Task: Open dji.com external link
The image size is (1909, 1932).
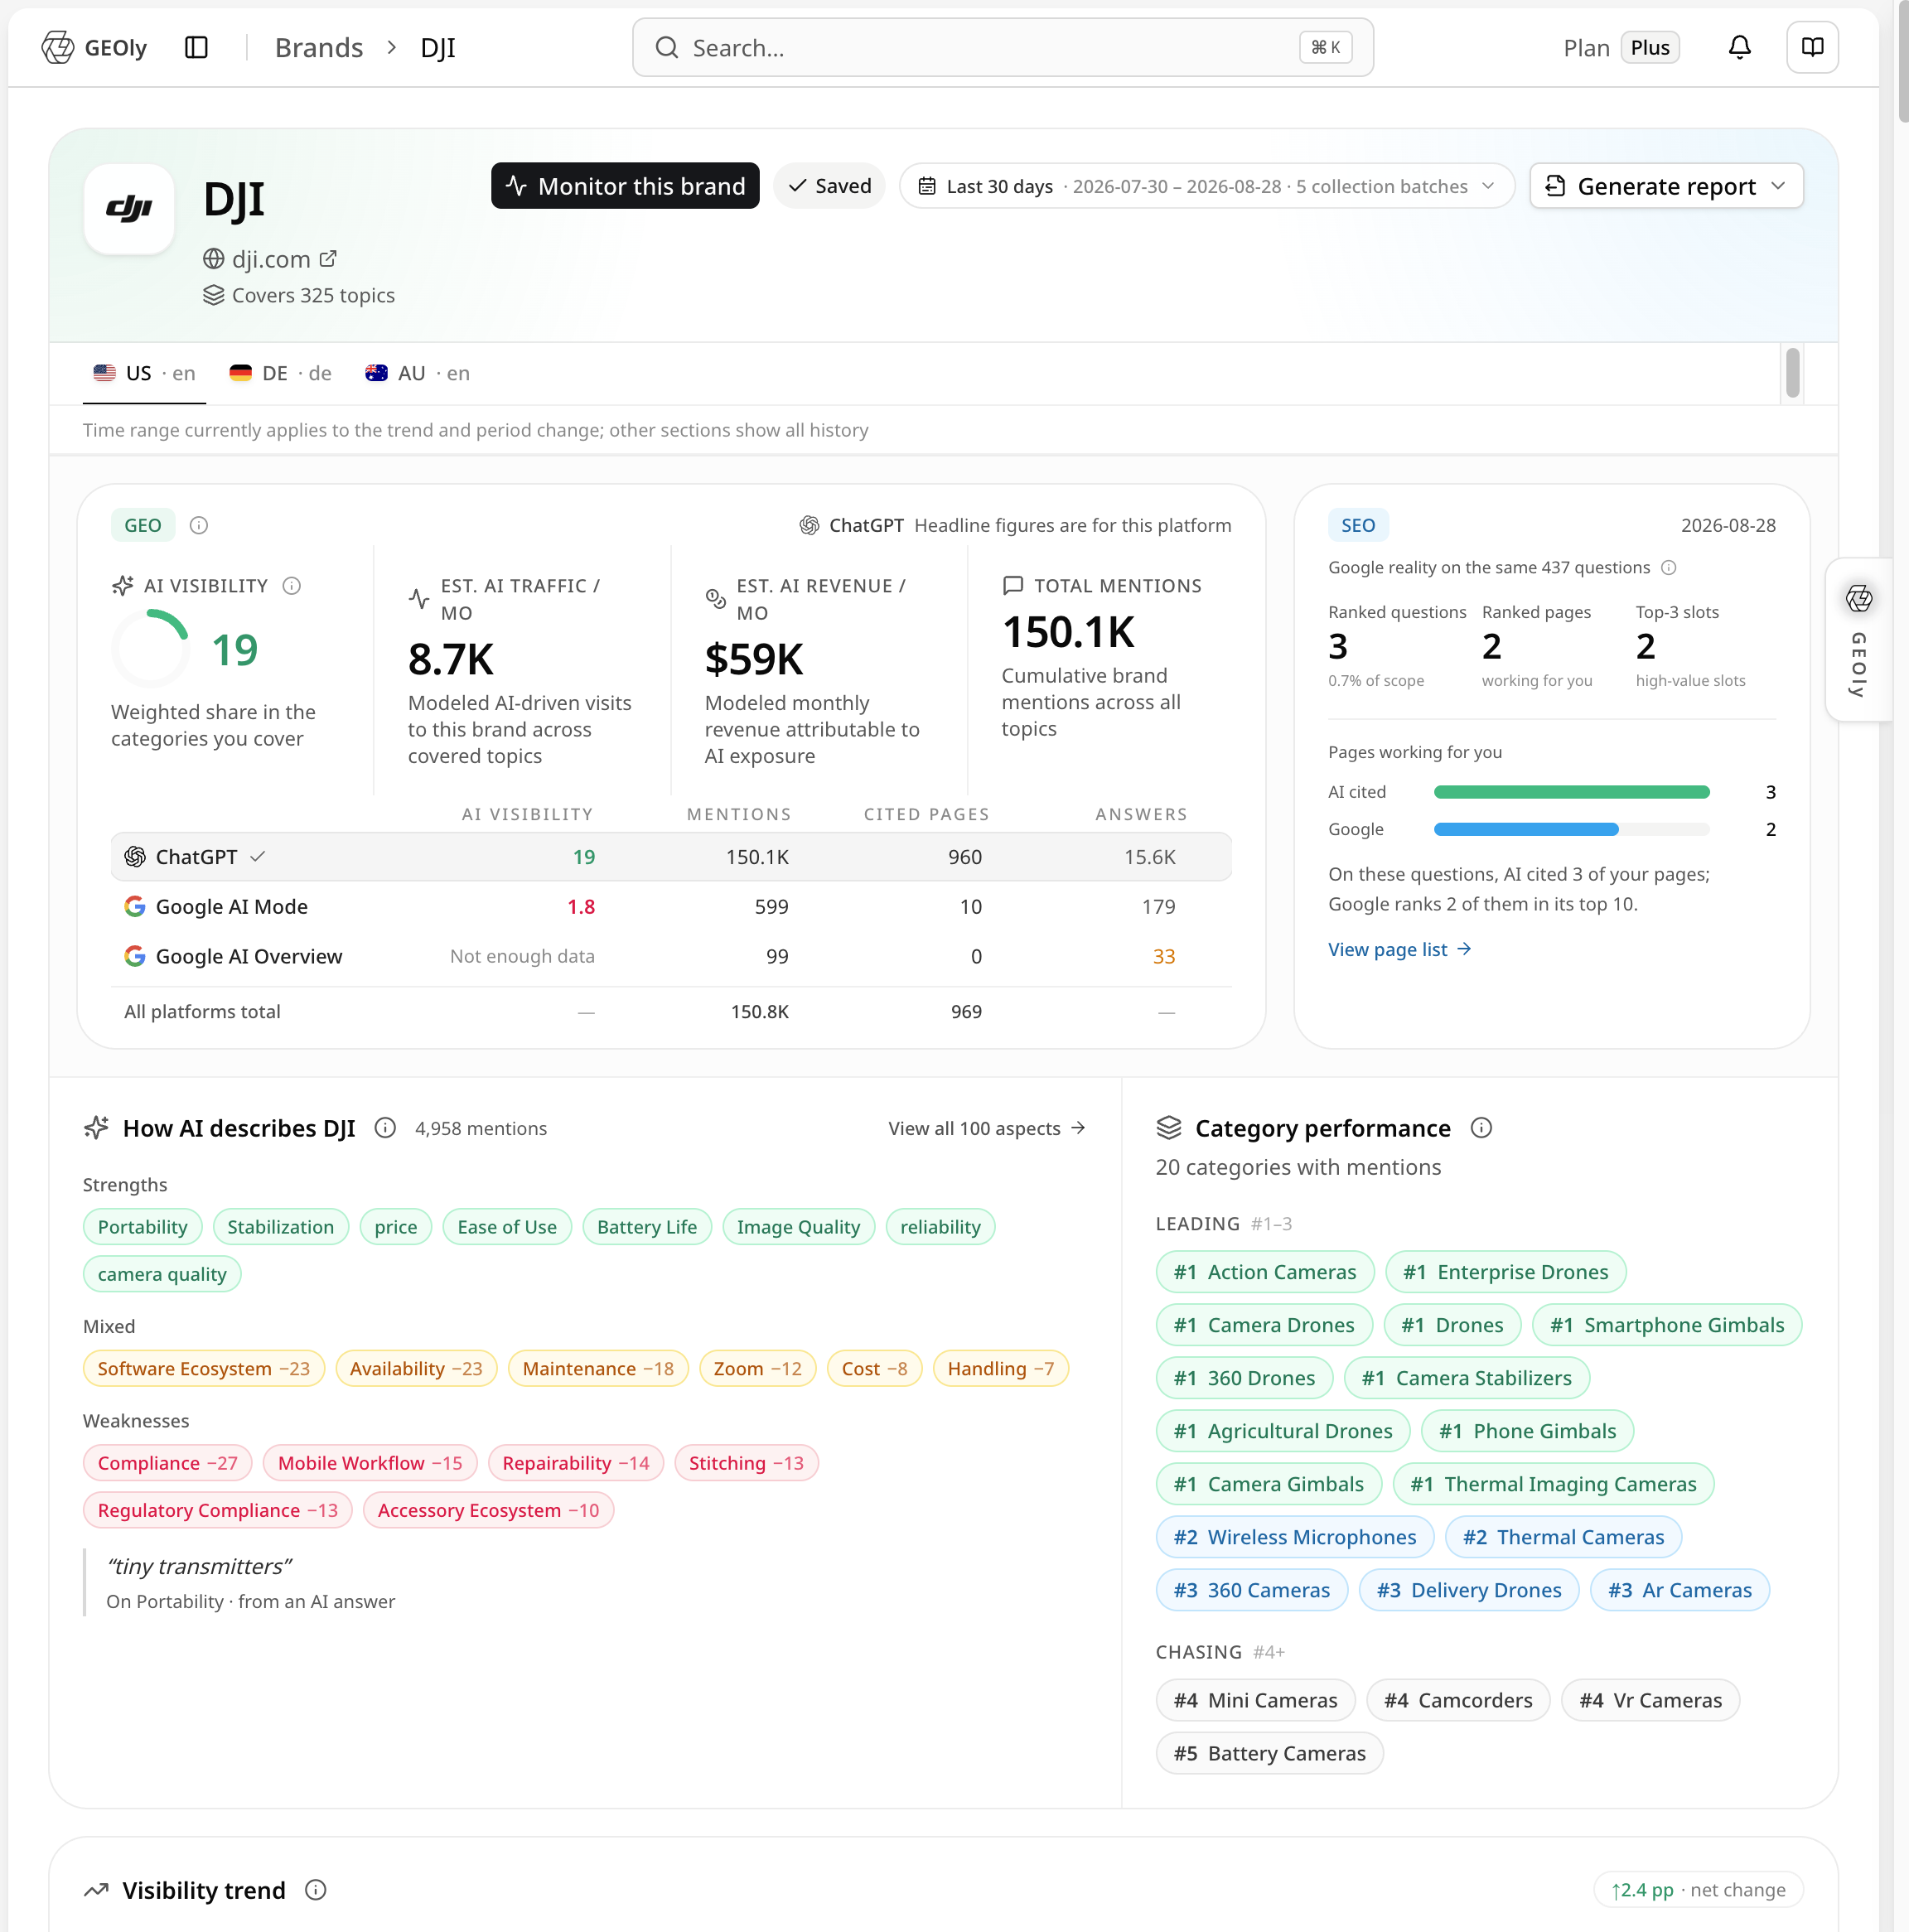Action: pos(328,259)
